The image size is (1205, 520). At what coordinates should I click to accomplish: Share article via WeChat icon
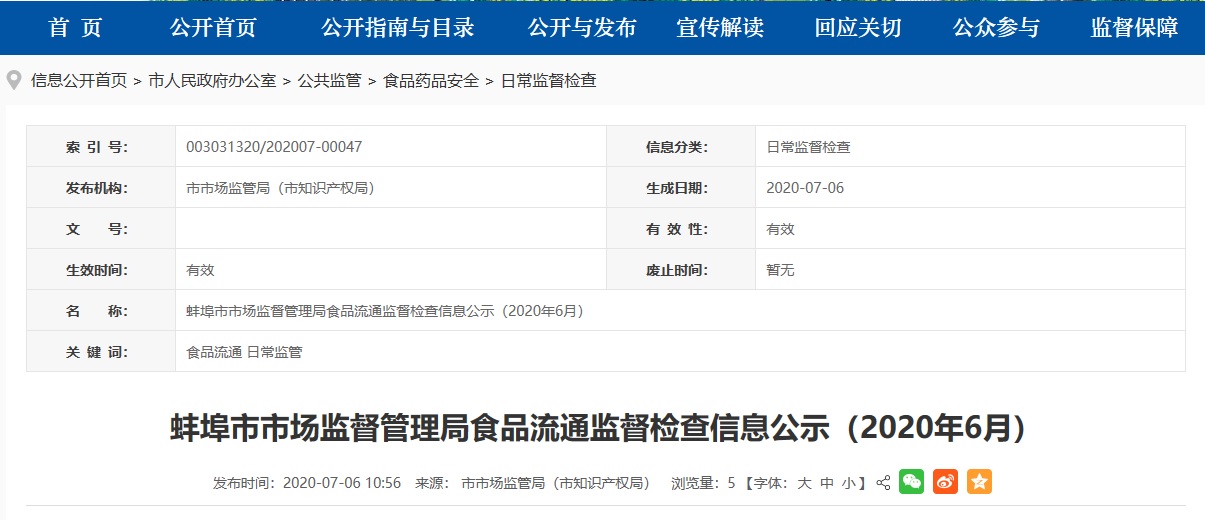(x=911, y=482)
